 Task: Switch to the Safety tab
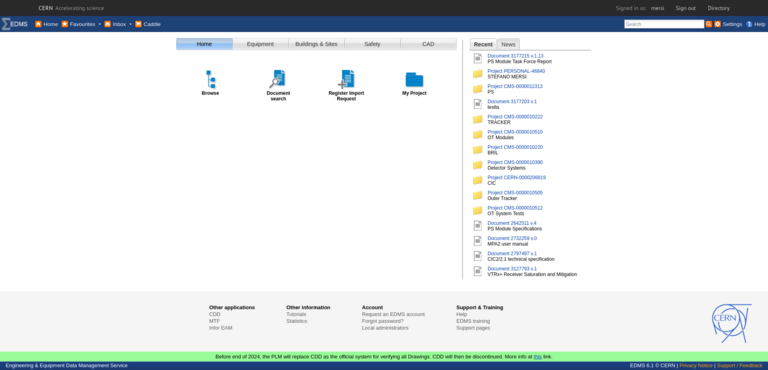coord(372,44)
